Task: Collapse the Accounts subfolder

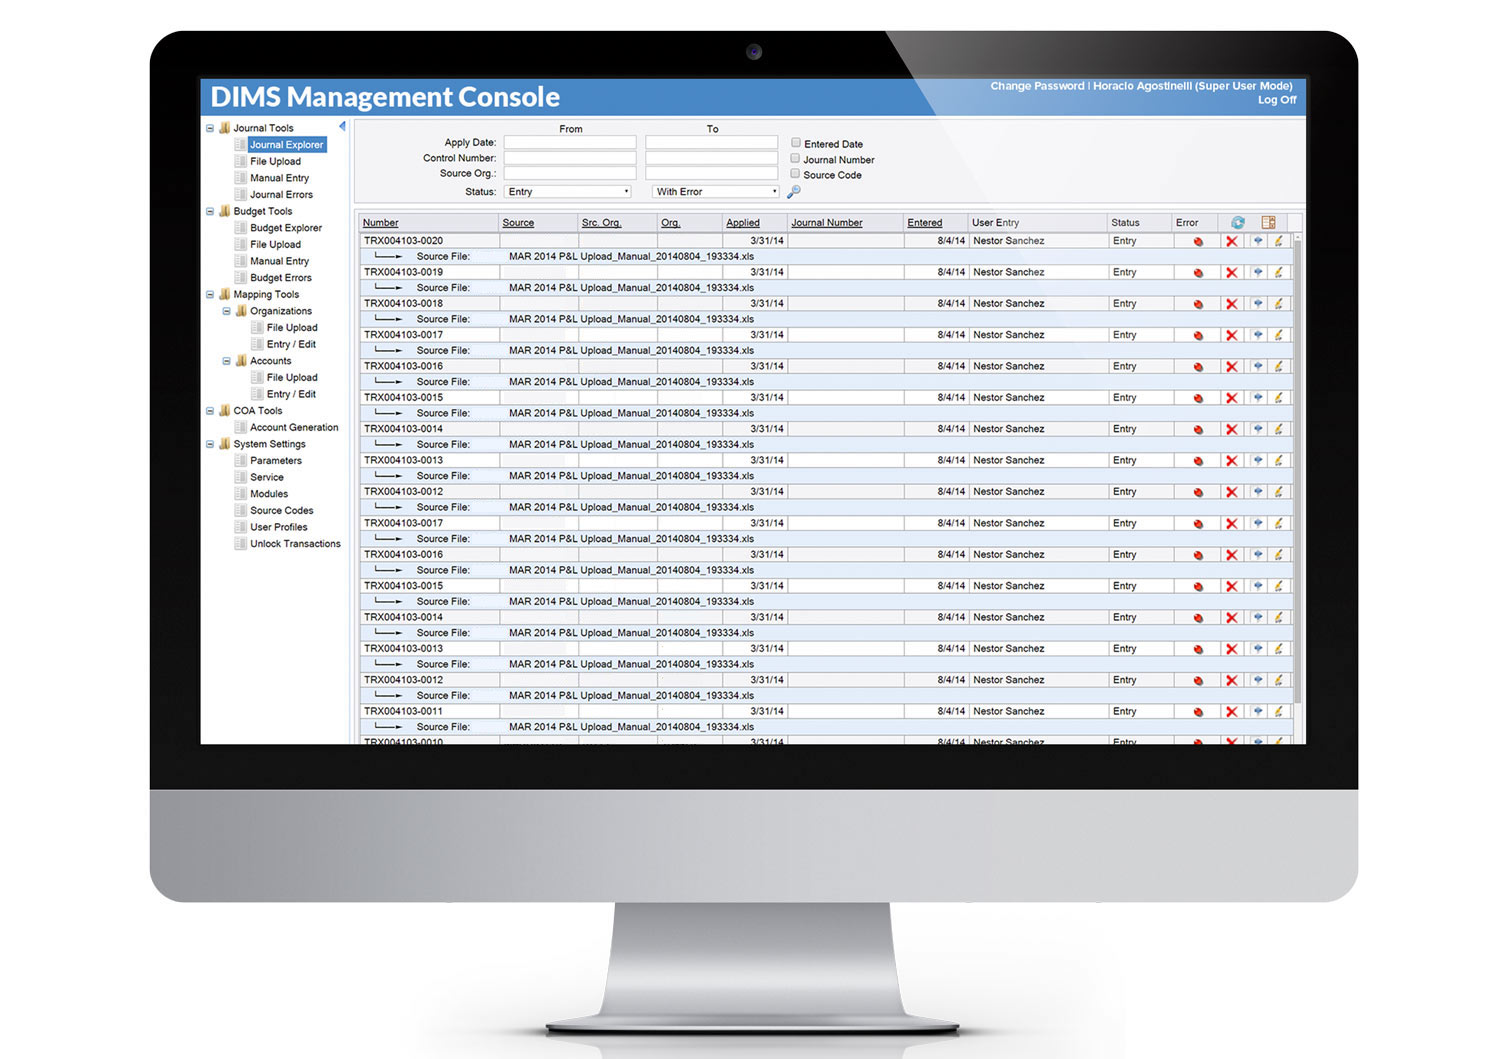Action: tap(227, 361)
